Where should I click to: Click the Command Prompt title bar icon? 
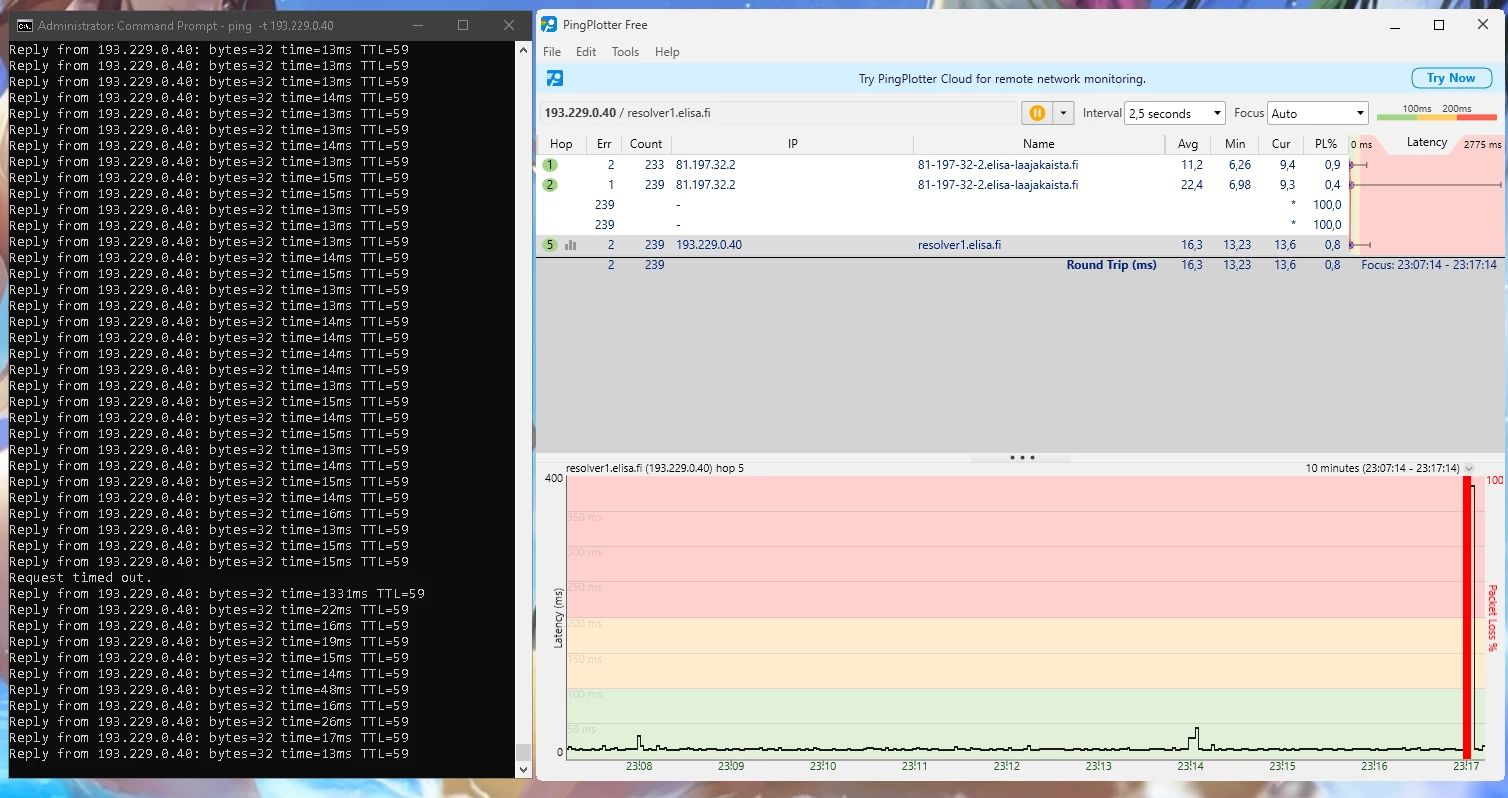point(23,25)
